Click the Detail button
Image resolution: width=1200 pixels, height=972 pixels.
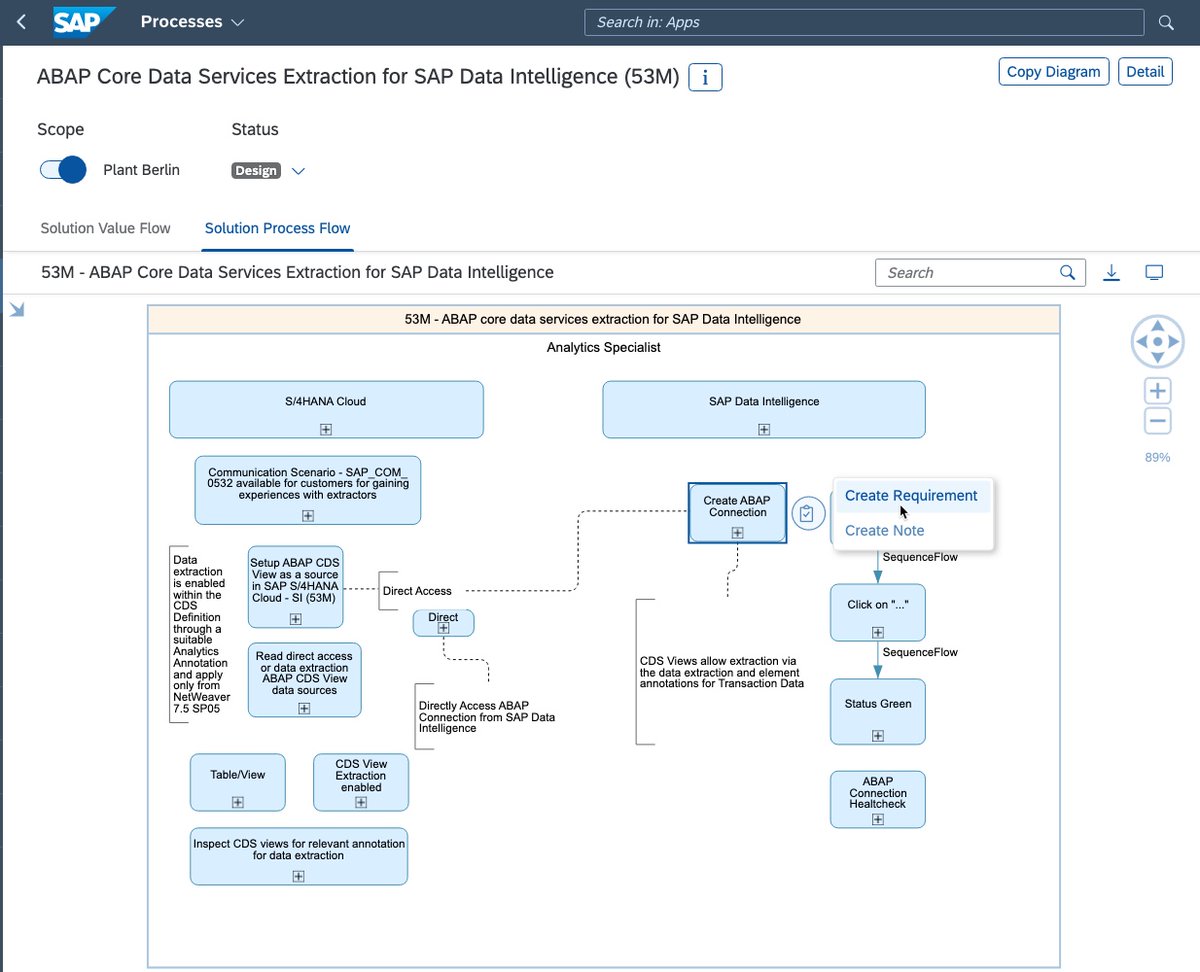pyautogui.click(x=1145, y=71)
